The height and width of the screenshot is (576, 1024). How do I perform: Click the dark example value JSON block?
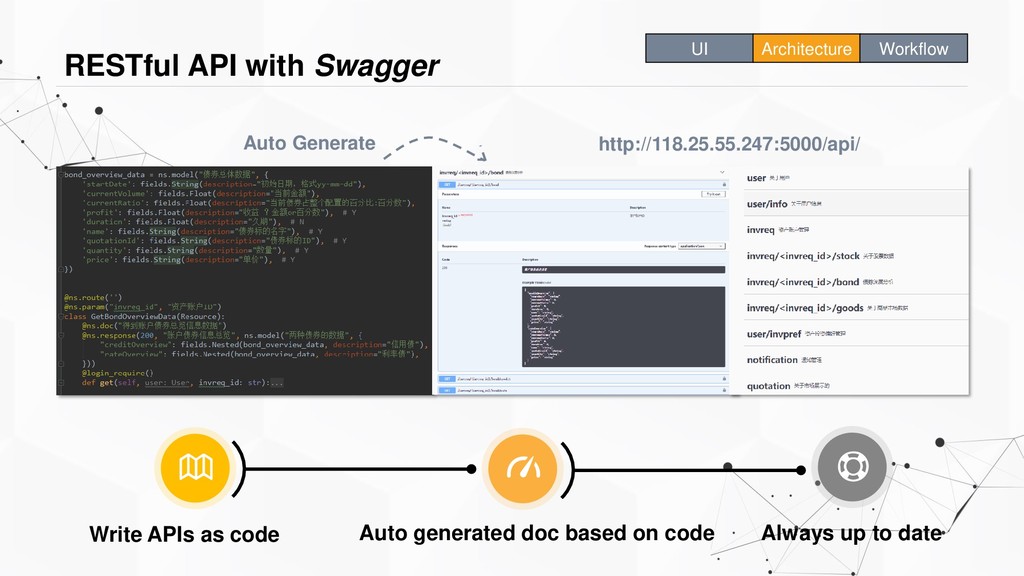(623, 327)
